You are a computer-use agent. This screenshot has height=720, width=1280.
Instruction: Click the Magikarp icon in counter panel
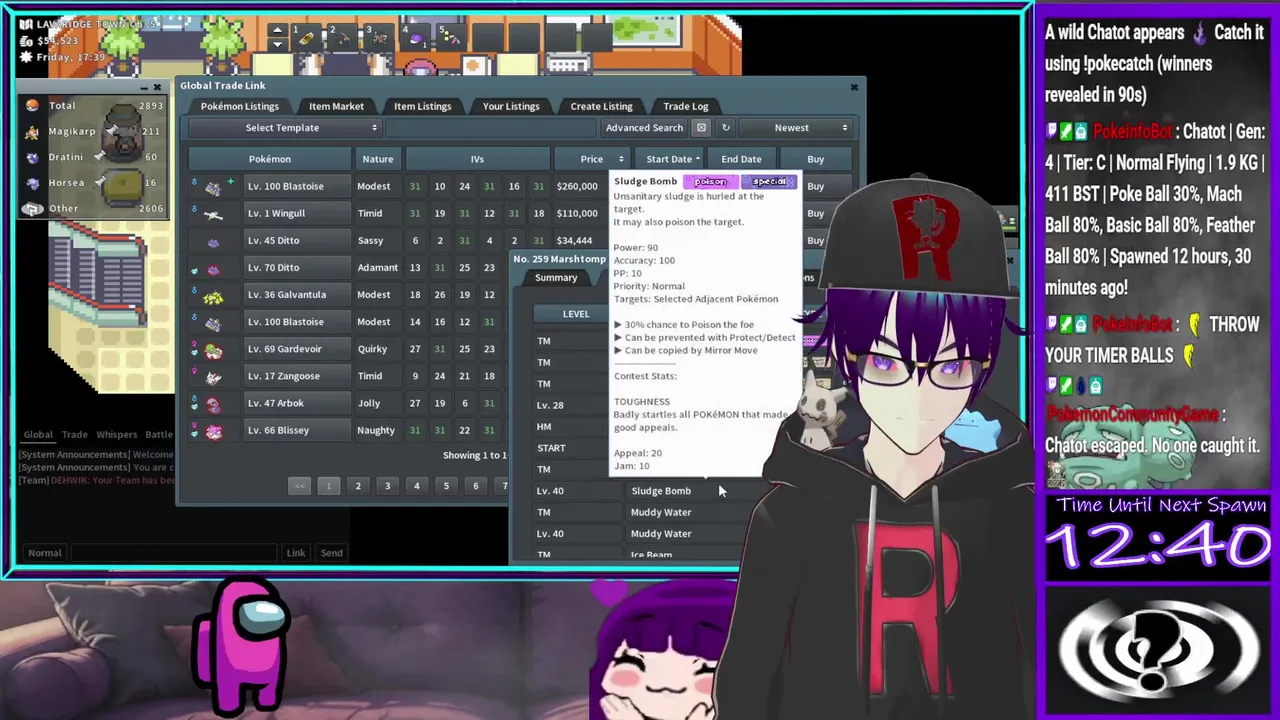pyautogui.click(x=32, y=131)
